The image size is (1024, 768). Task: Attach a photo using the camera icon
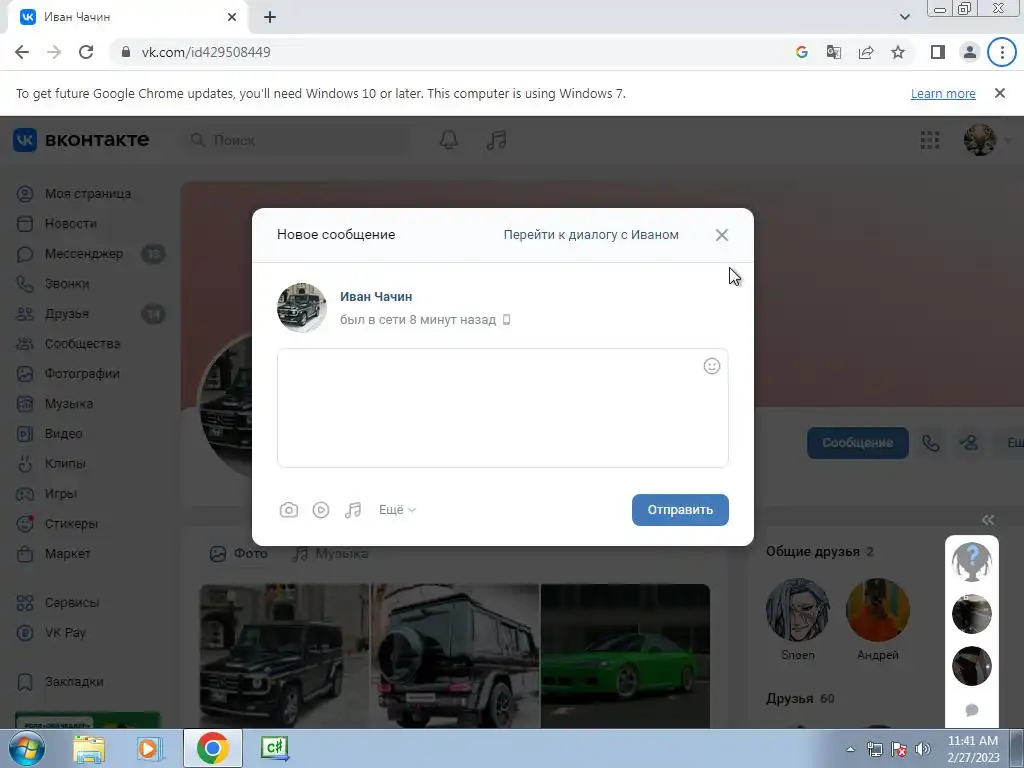click(x=289, y=510)
